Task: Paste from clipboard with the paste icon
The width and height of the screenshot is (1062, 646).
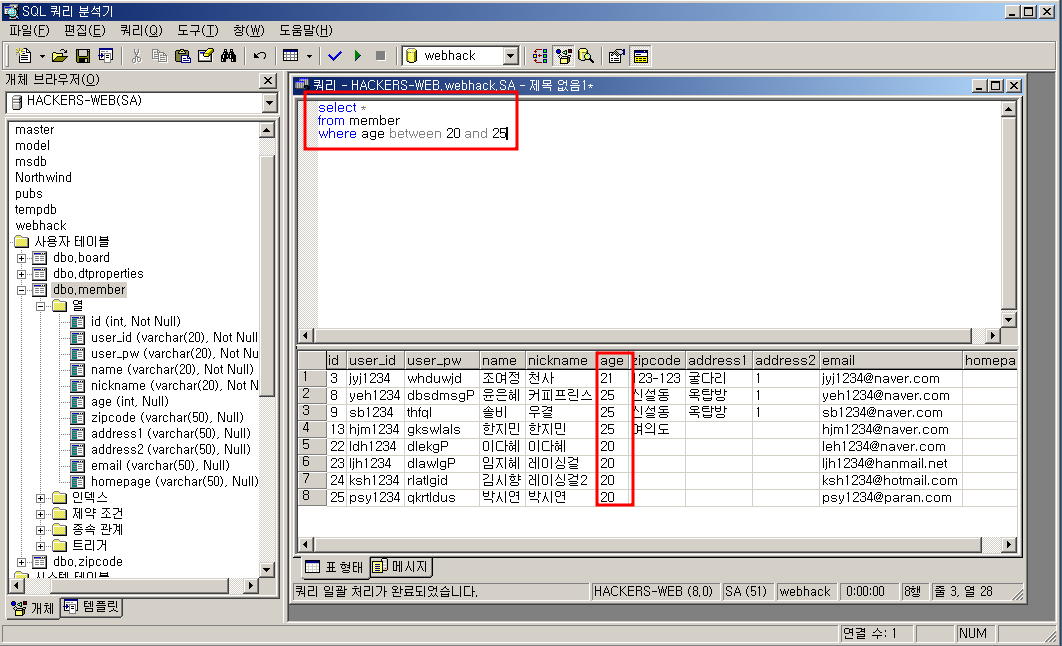Action: pos(182,56)
